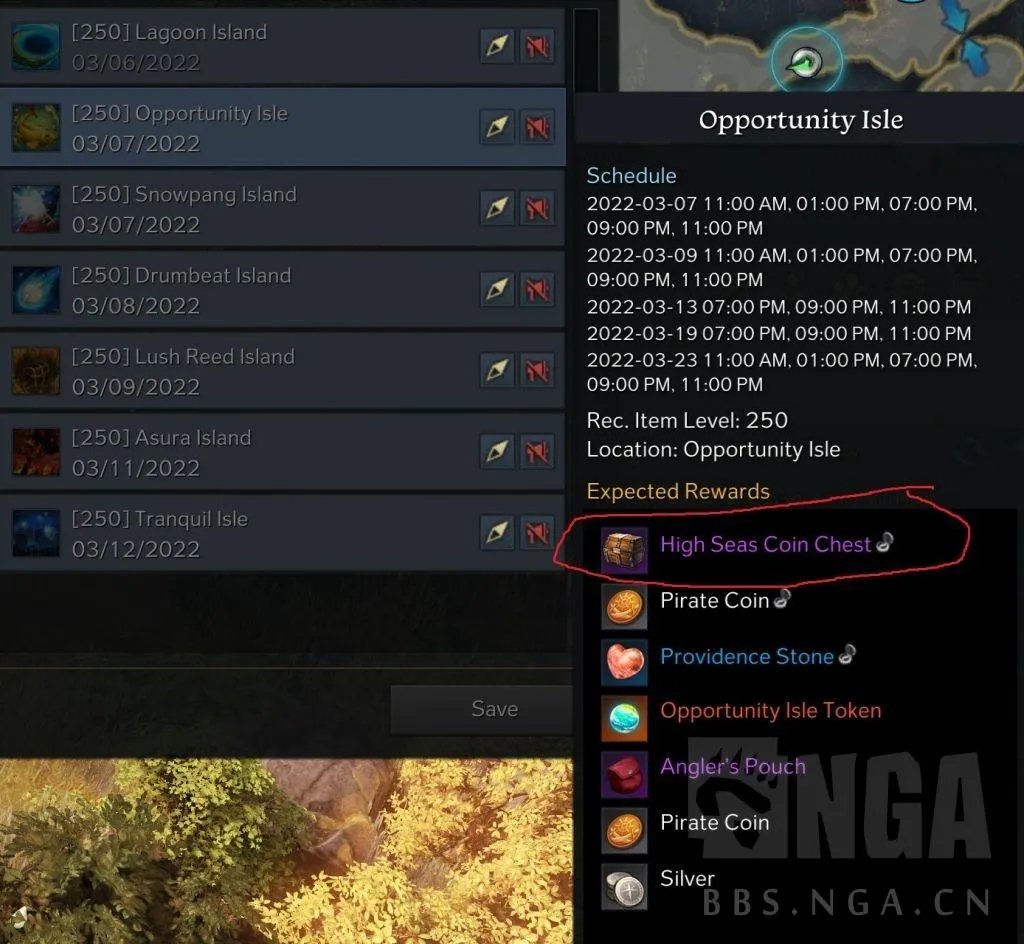Toggle alarm mute for Lush Reed Island
This screenshot has height=944, width=1024.
pyautogui.click(x=537, y=370)
